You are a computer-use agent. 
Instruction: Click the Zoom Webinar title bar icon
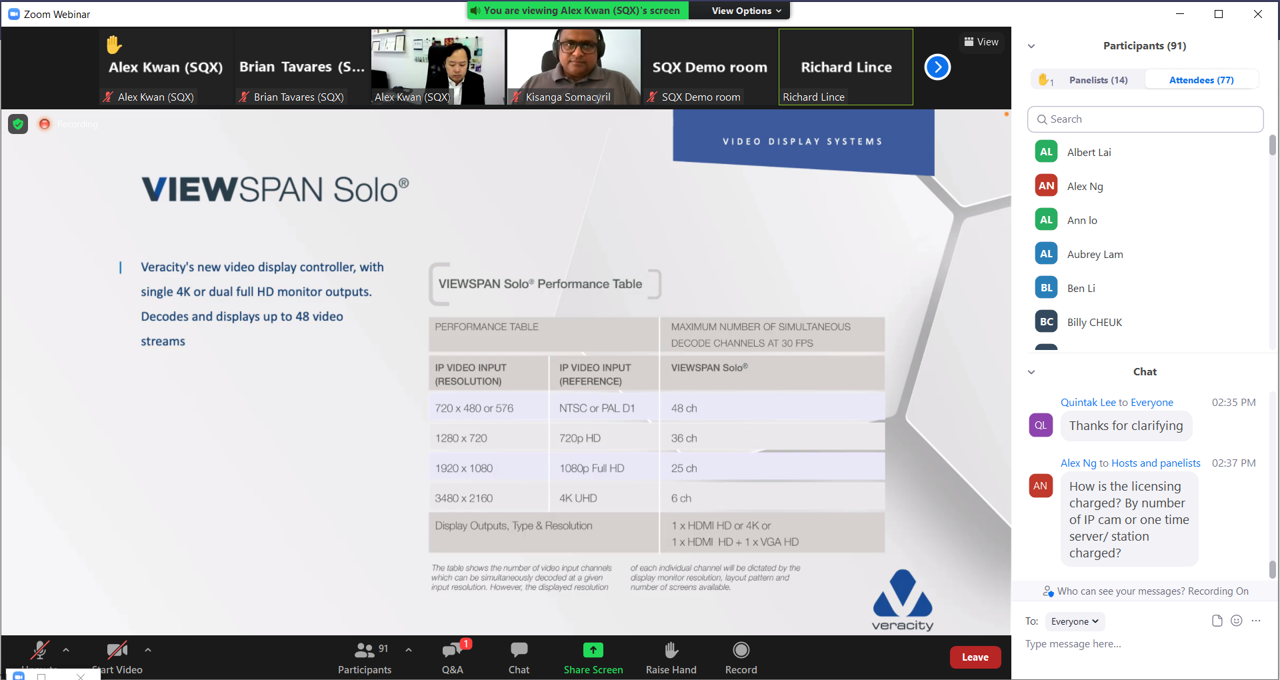pos(14,14)
